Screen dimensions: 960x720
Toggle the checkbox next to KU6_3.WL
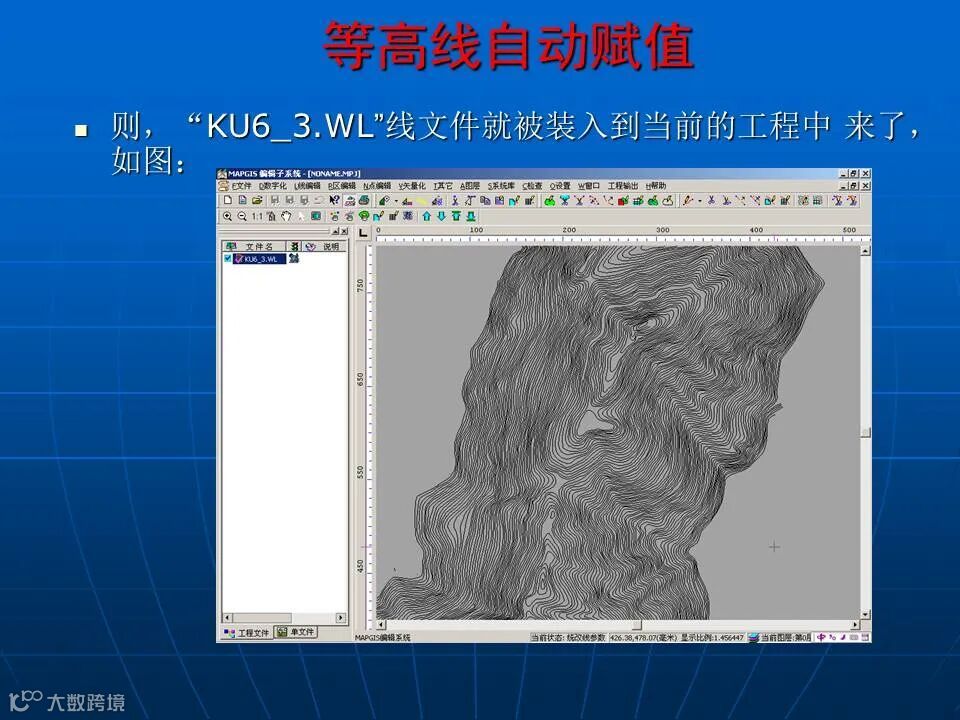click(227, 259)
